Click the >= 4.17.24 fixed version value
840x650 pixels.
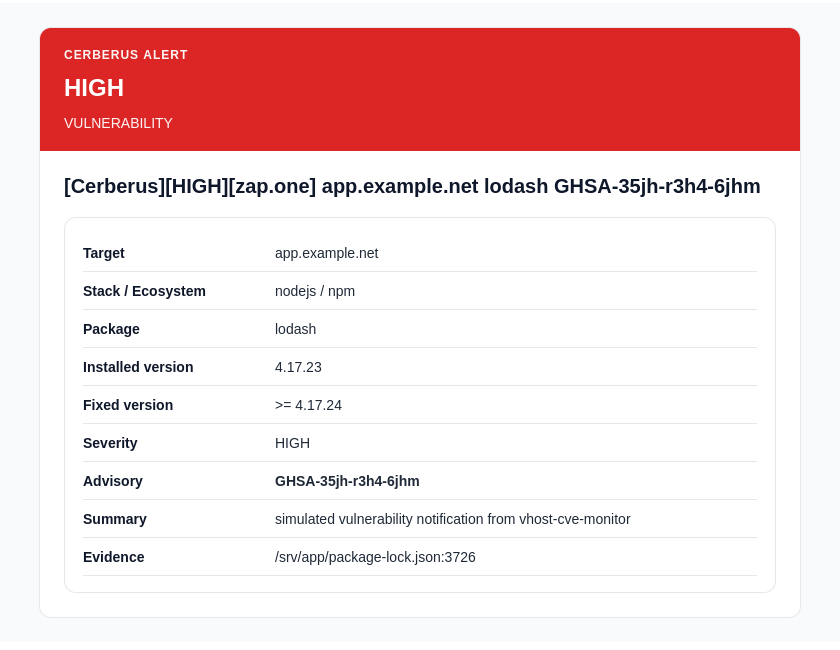point(308,405)
